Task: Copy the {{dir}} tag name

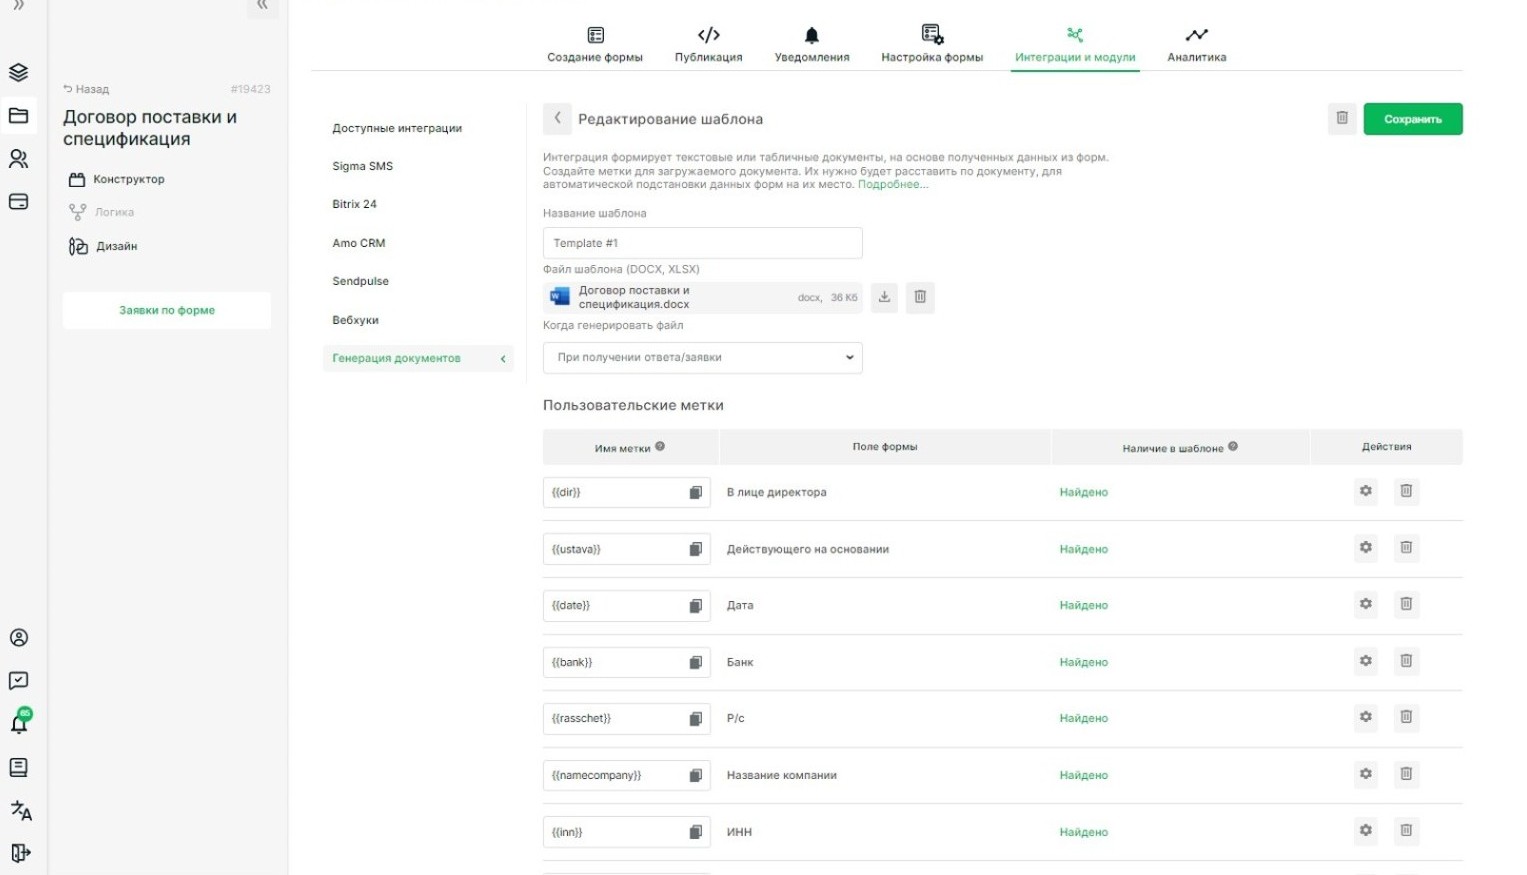Action: [x=696, y=492]
